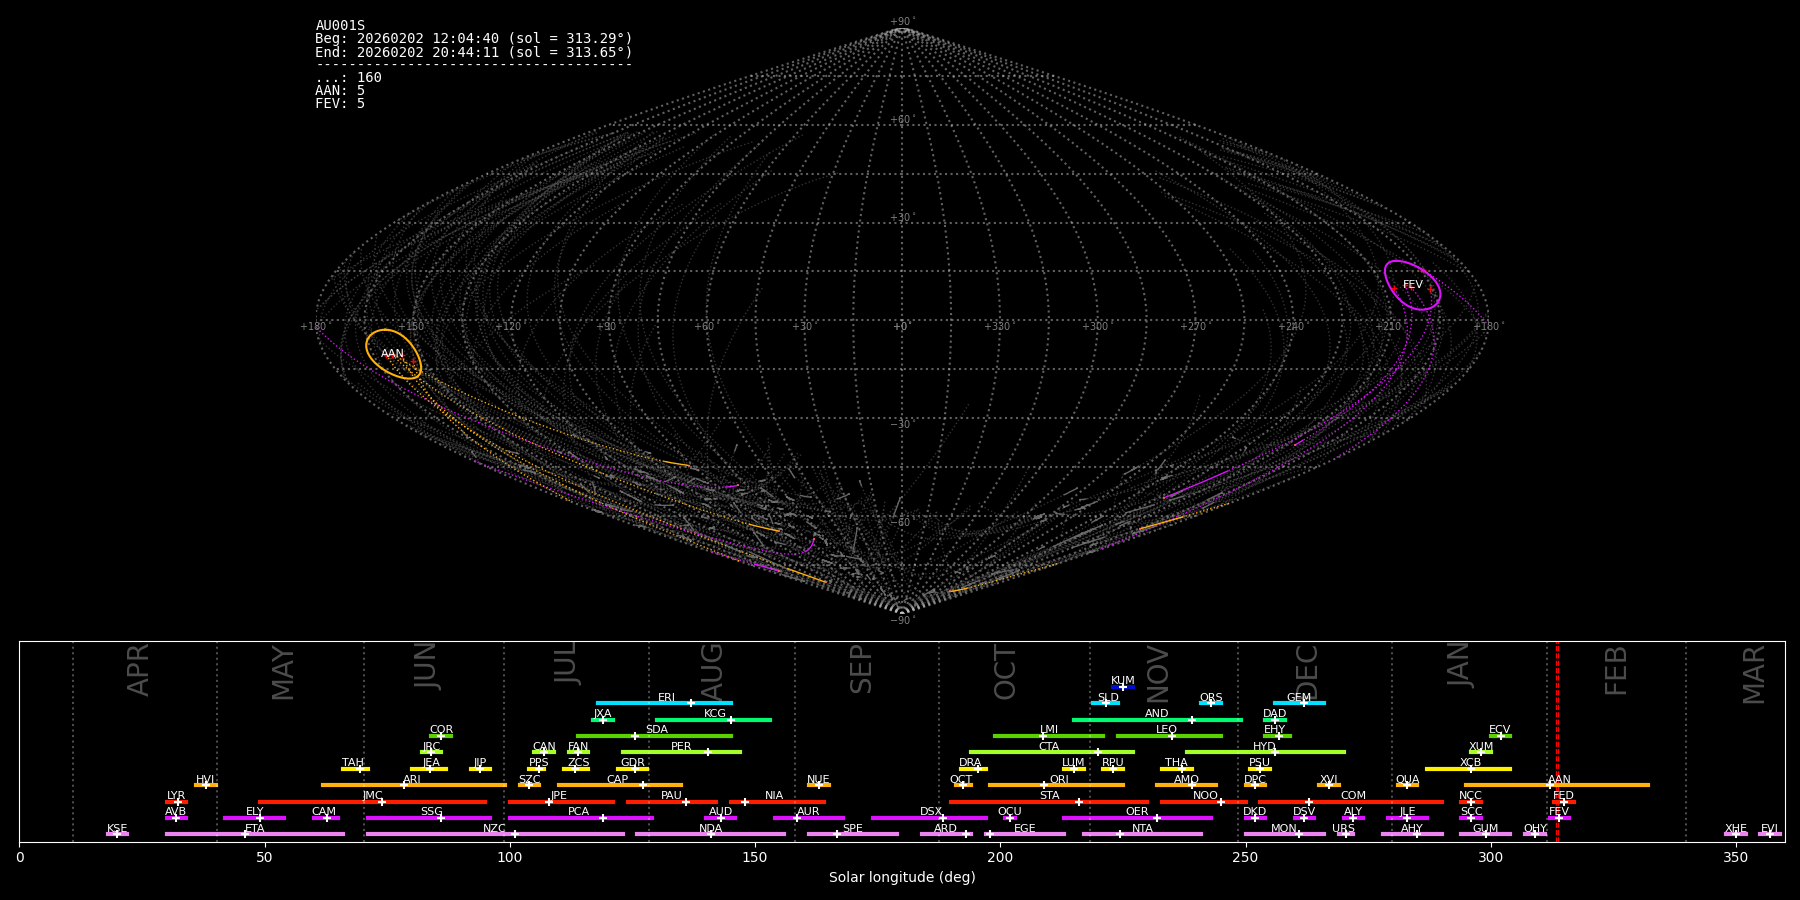Click the FED shower label
Image resolution: width=1800 pixels, height=900 pixels.
[x=1564, y=796]
